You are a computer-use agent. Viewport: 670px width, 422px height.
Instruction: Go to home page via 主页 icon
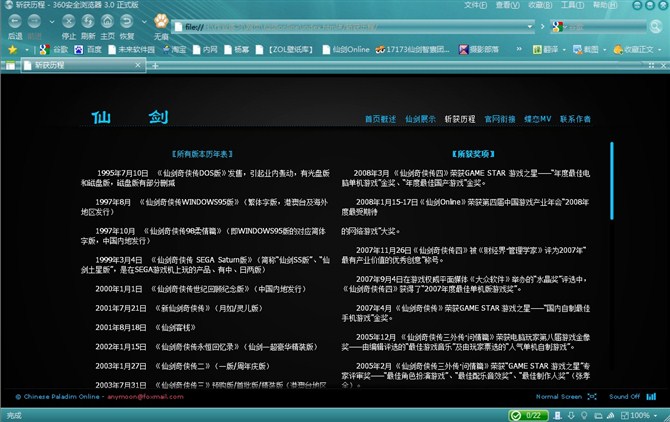107,21
